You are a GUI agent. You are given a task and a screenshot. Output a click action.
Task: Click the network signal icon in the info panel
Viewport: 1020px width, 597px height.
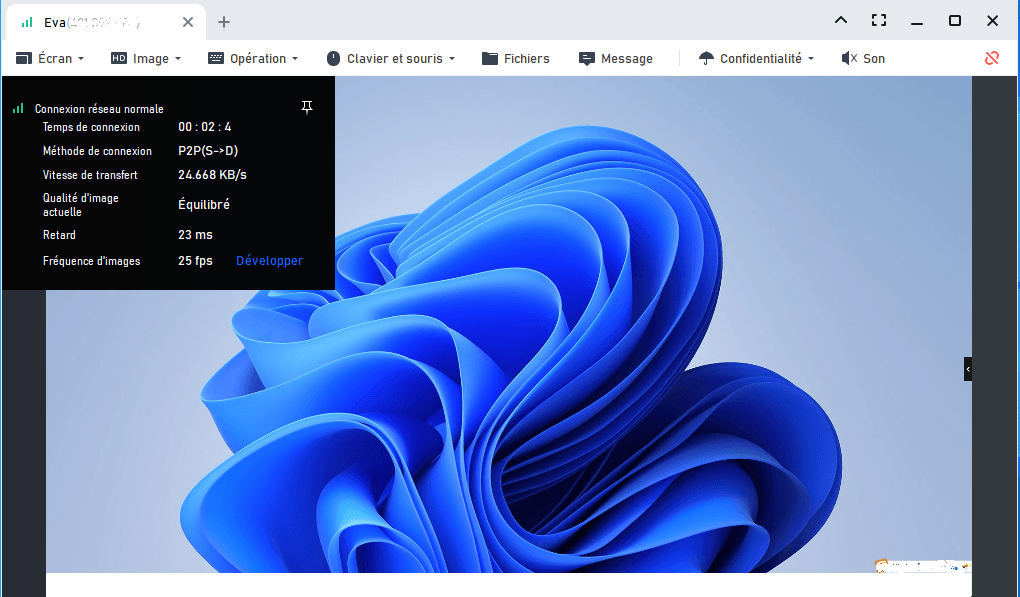click(18, 109)
